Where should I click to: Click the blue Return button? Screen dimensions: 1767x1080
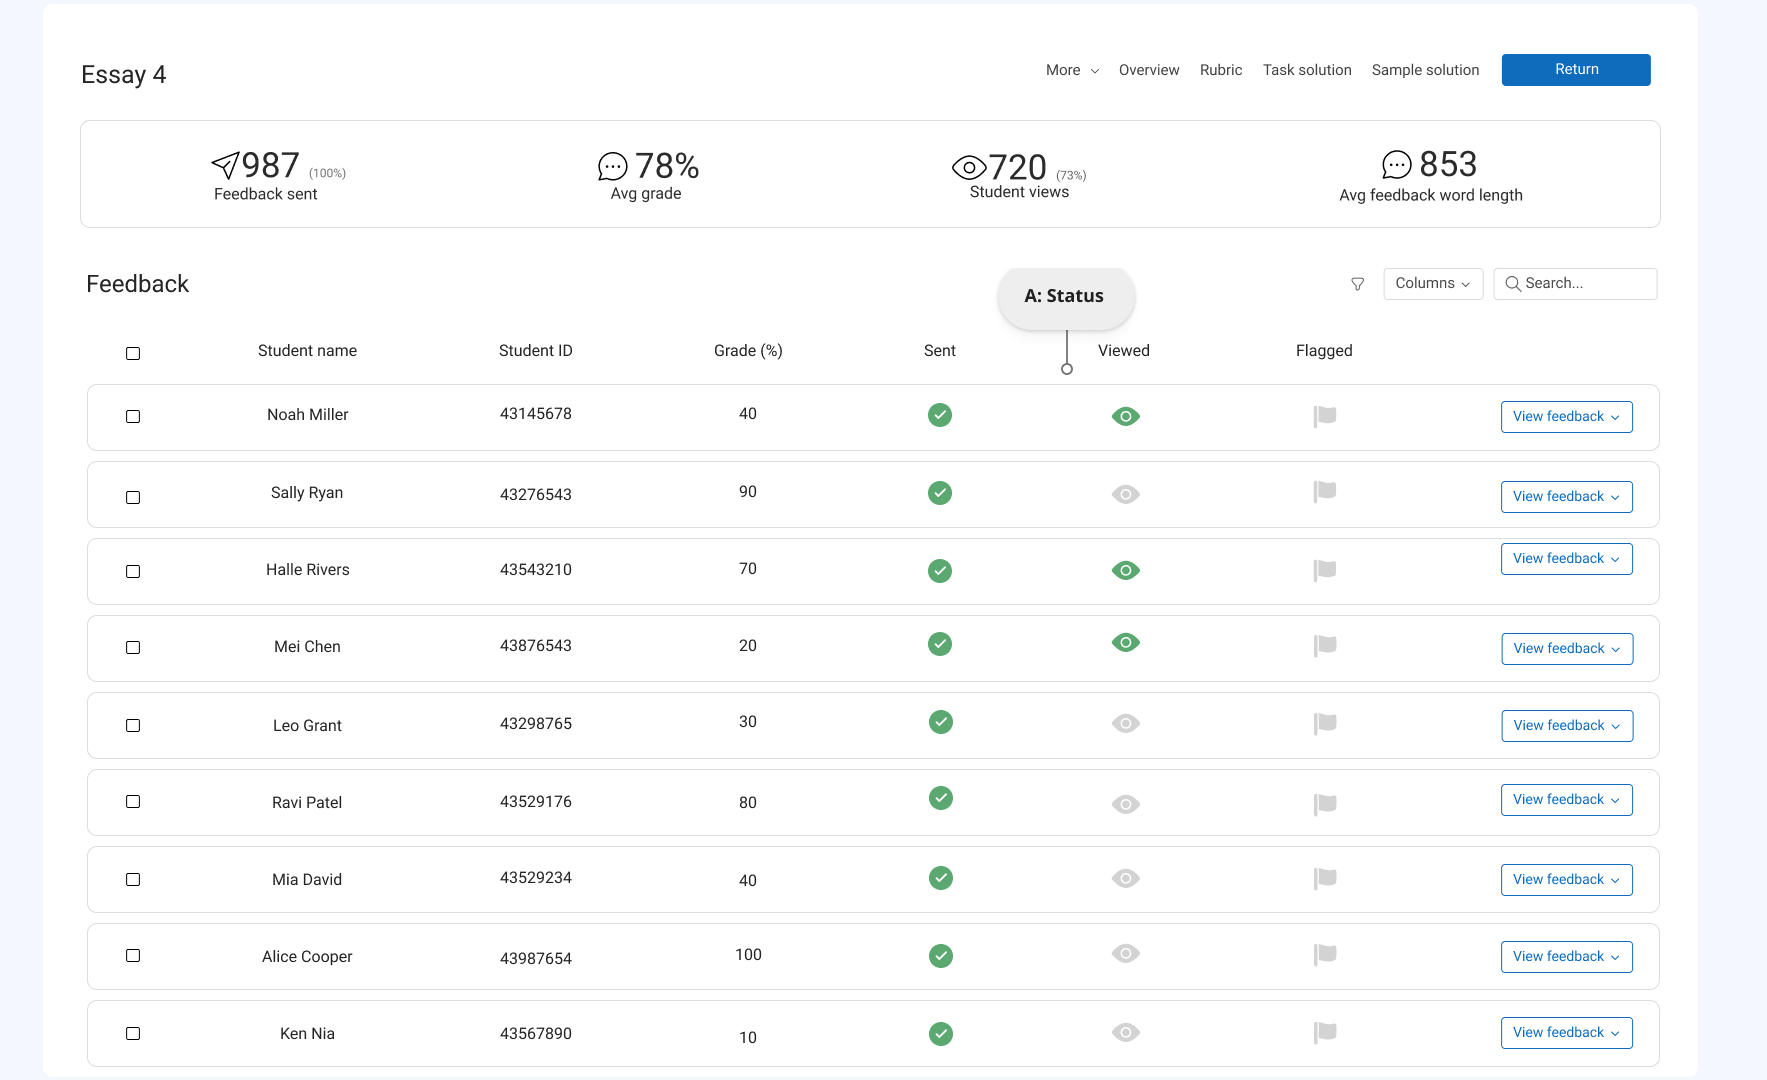[1576, 70]
